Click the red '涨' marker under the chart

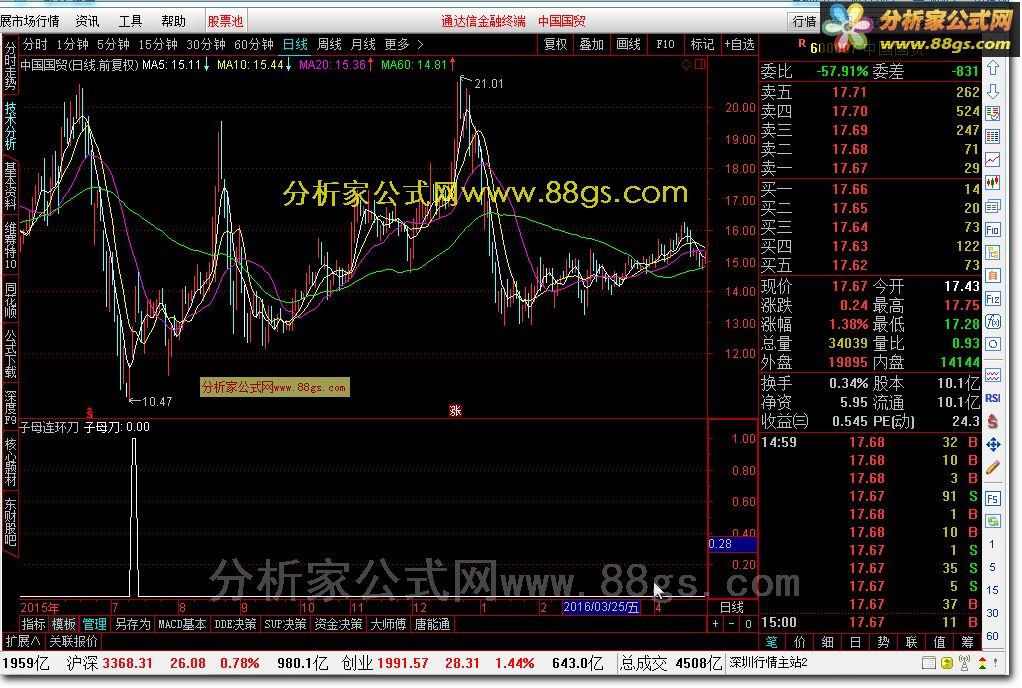[455, 410]
